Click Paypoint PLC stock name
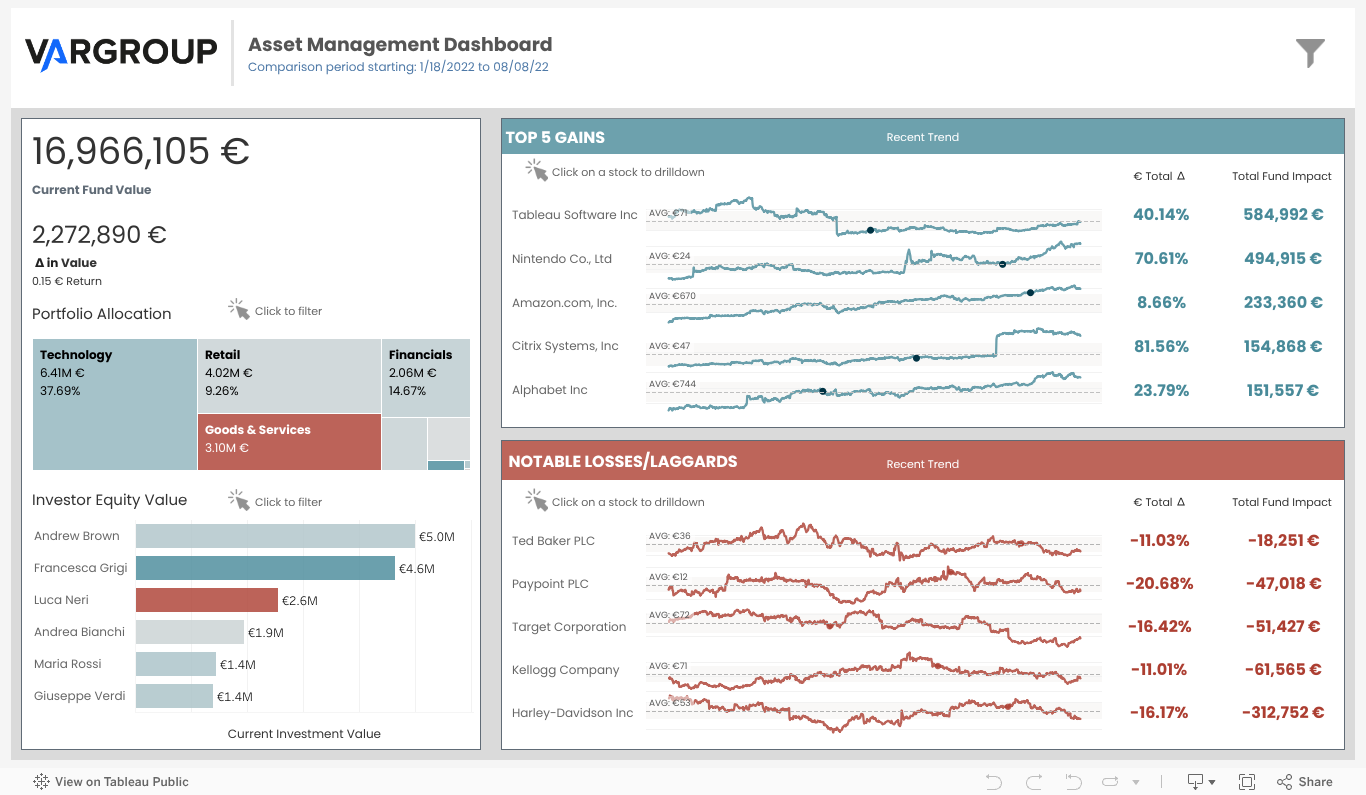 pos(550,584)
